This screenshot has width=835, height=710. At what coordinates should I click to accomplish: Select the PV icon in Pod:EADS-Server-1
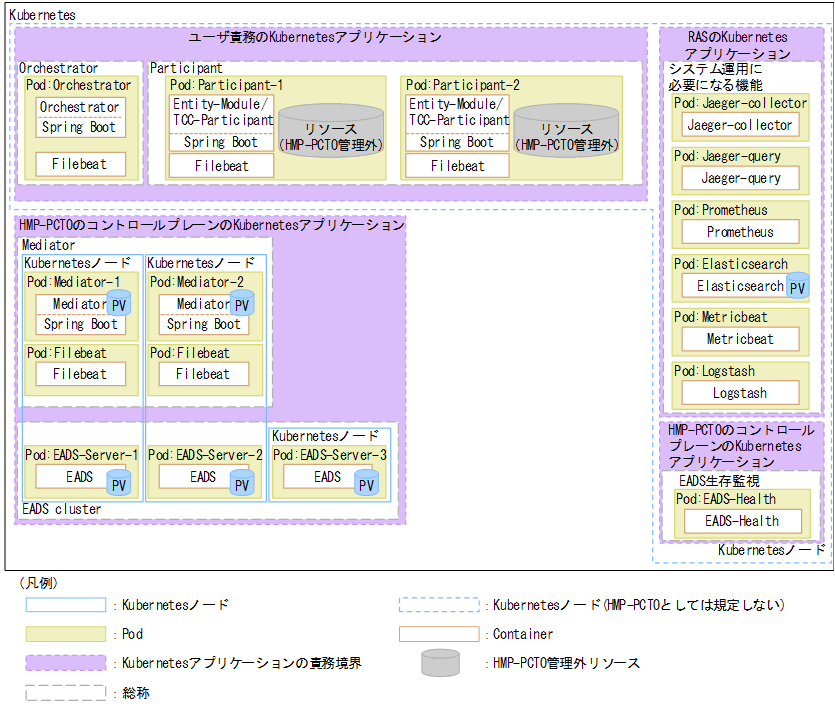(x=118, y=483)
